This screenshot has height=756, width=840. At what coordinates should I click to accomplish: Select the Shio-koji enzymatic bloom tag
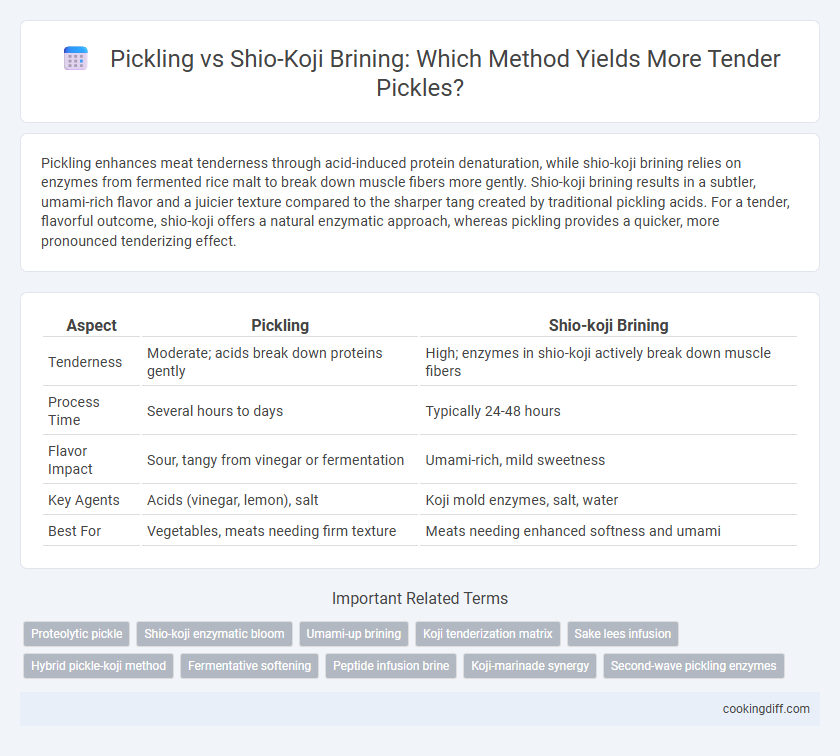click(x=214, y=634)
